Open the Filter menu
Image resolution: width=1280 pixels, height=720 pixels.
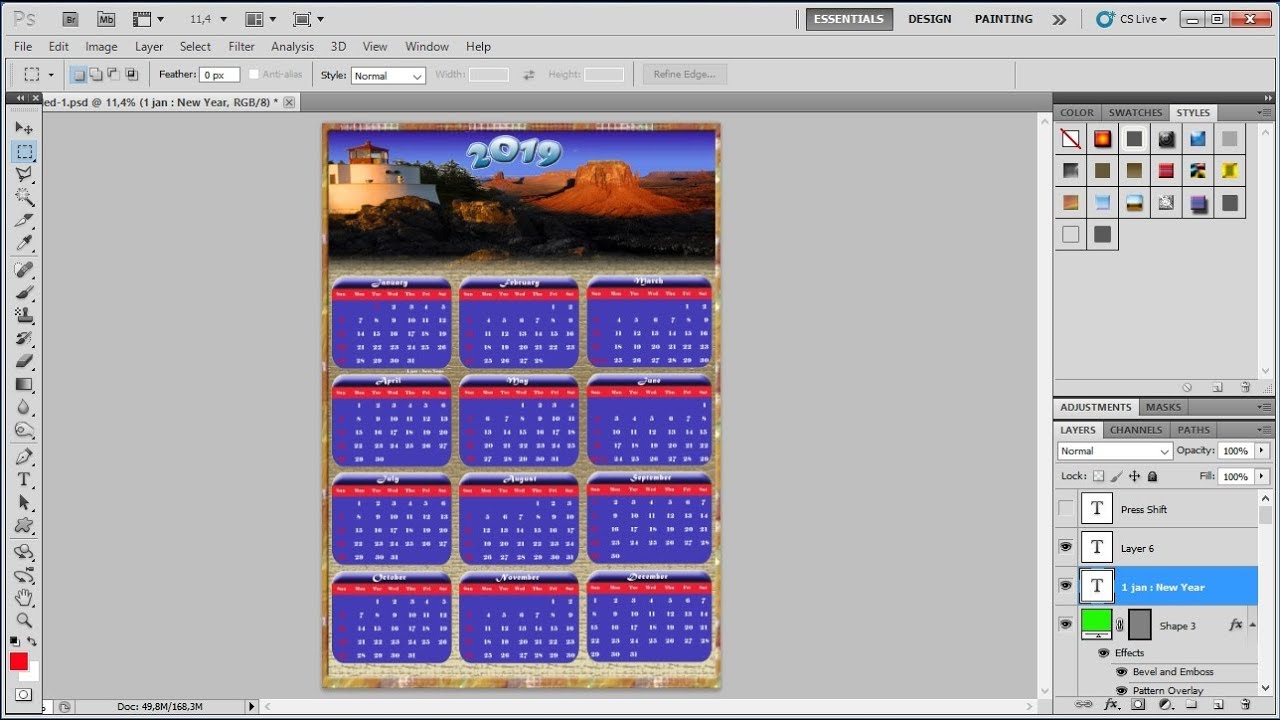241,46
